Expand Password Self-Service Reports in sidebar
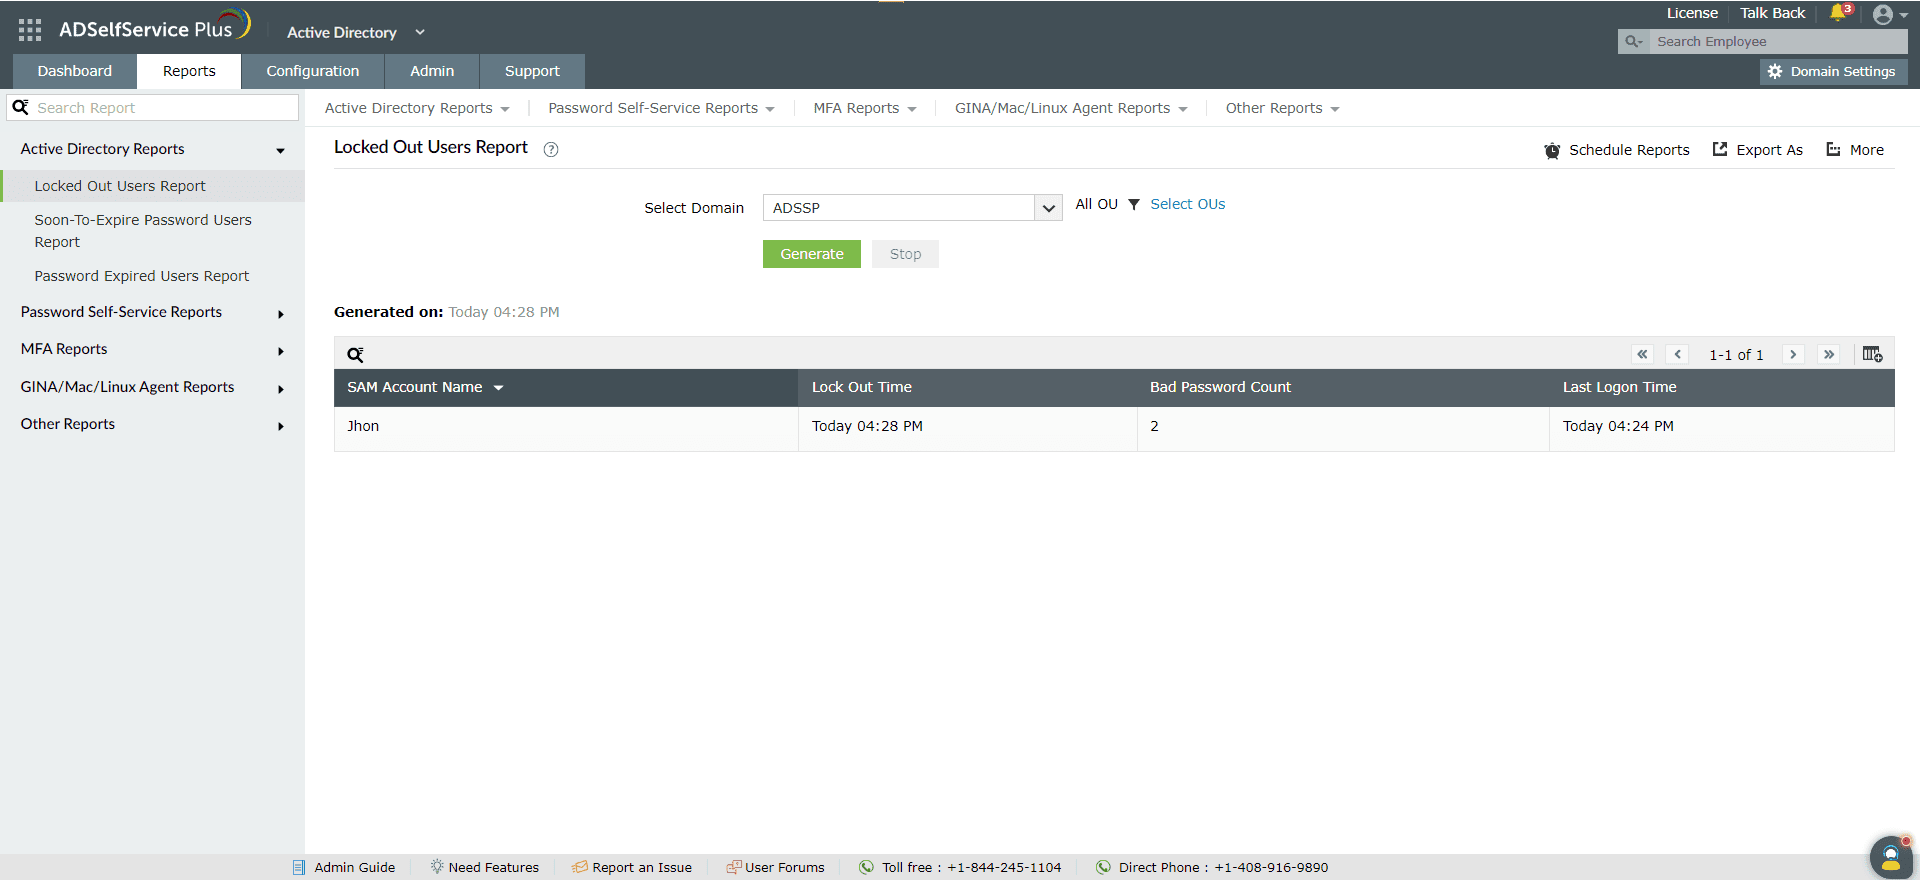Screen dimensions: 1920x880 pyautogui.click(x=152, y=312)
